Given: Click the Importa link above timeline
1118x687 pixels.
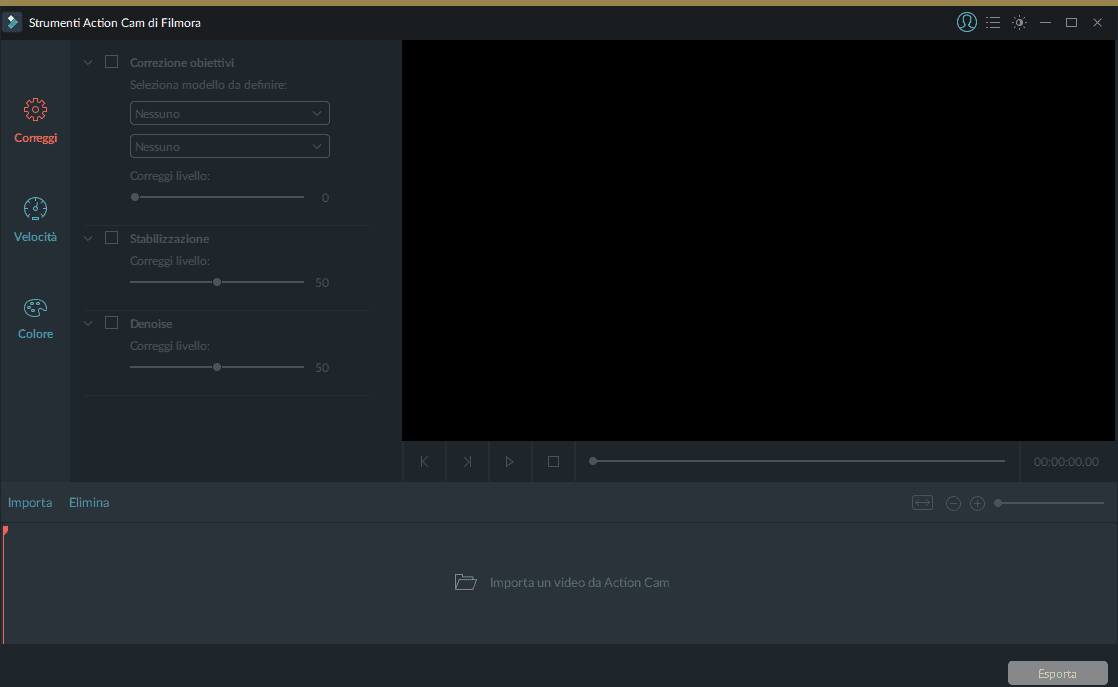Looking at the screenshot, I should [x=30, y=503].
